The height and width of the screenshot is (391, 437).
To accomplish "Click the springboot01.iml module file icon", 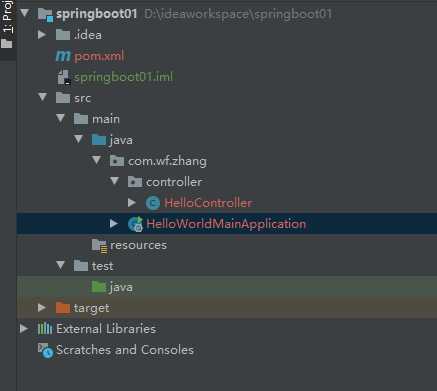I will [64, 77].
